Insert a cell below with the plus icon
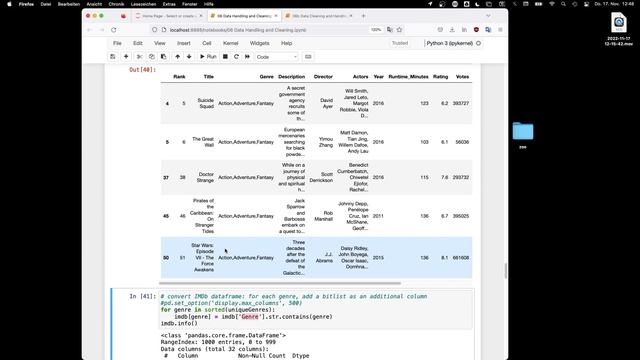 [x=126, y=57]
